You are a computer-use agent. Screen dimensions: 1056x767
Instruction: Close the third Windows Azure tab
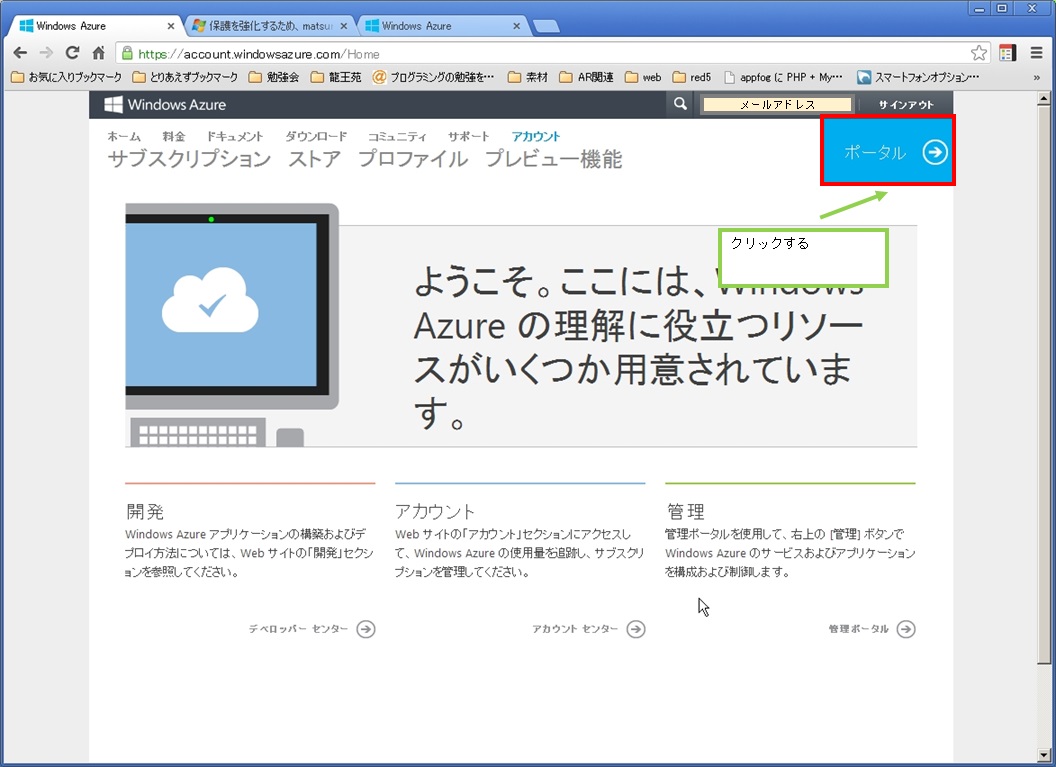coord(517,26)
